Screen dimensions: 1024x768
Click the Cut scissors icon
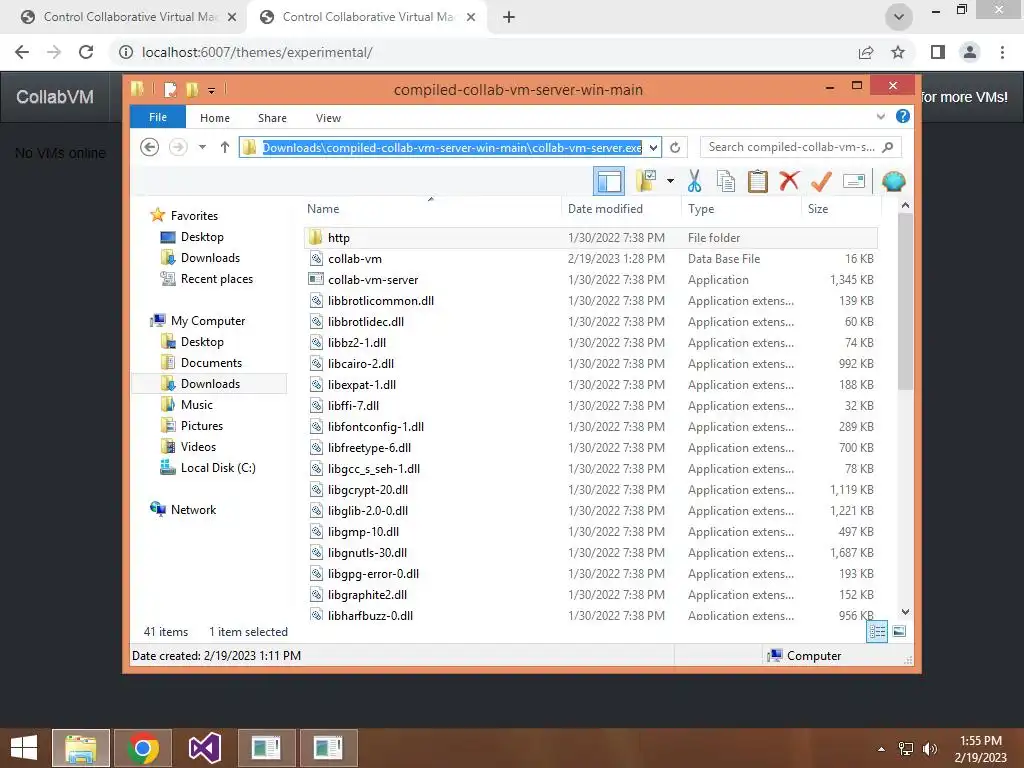694,181
